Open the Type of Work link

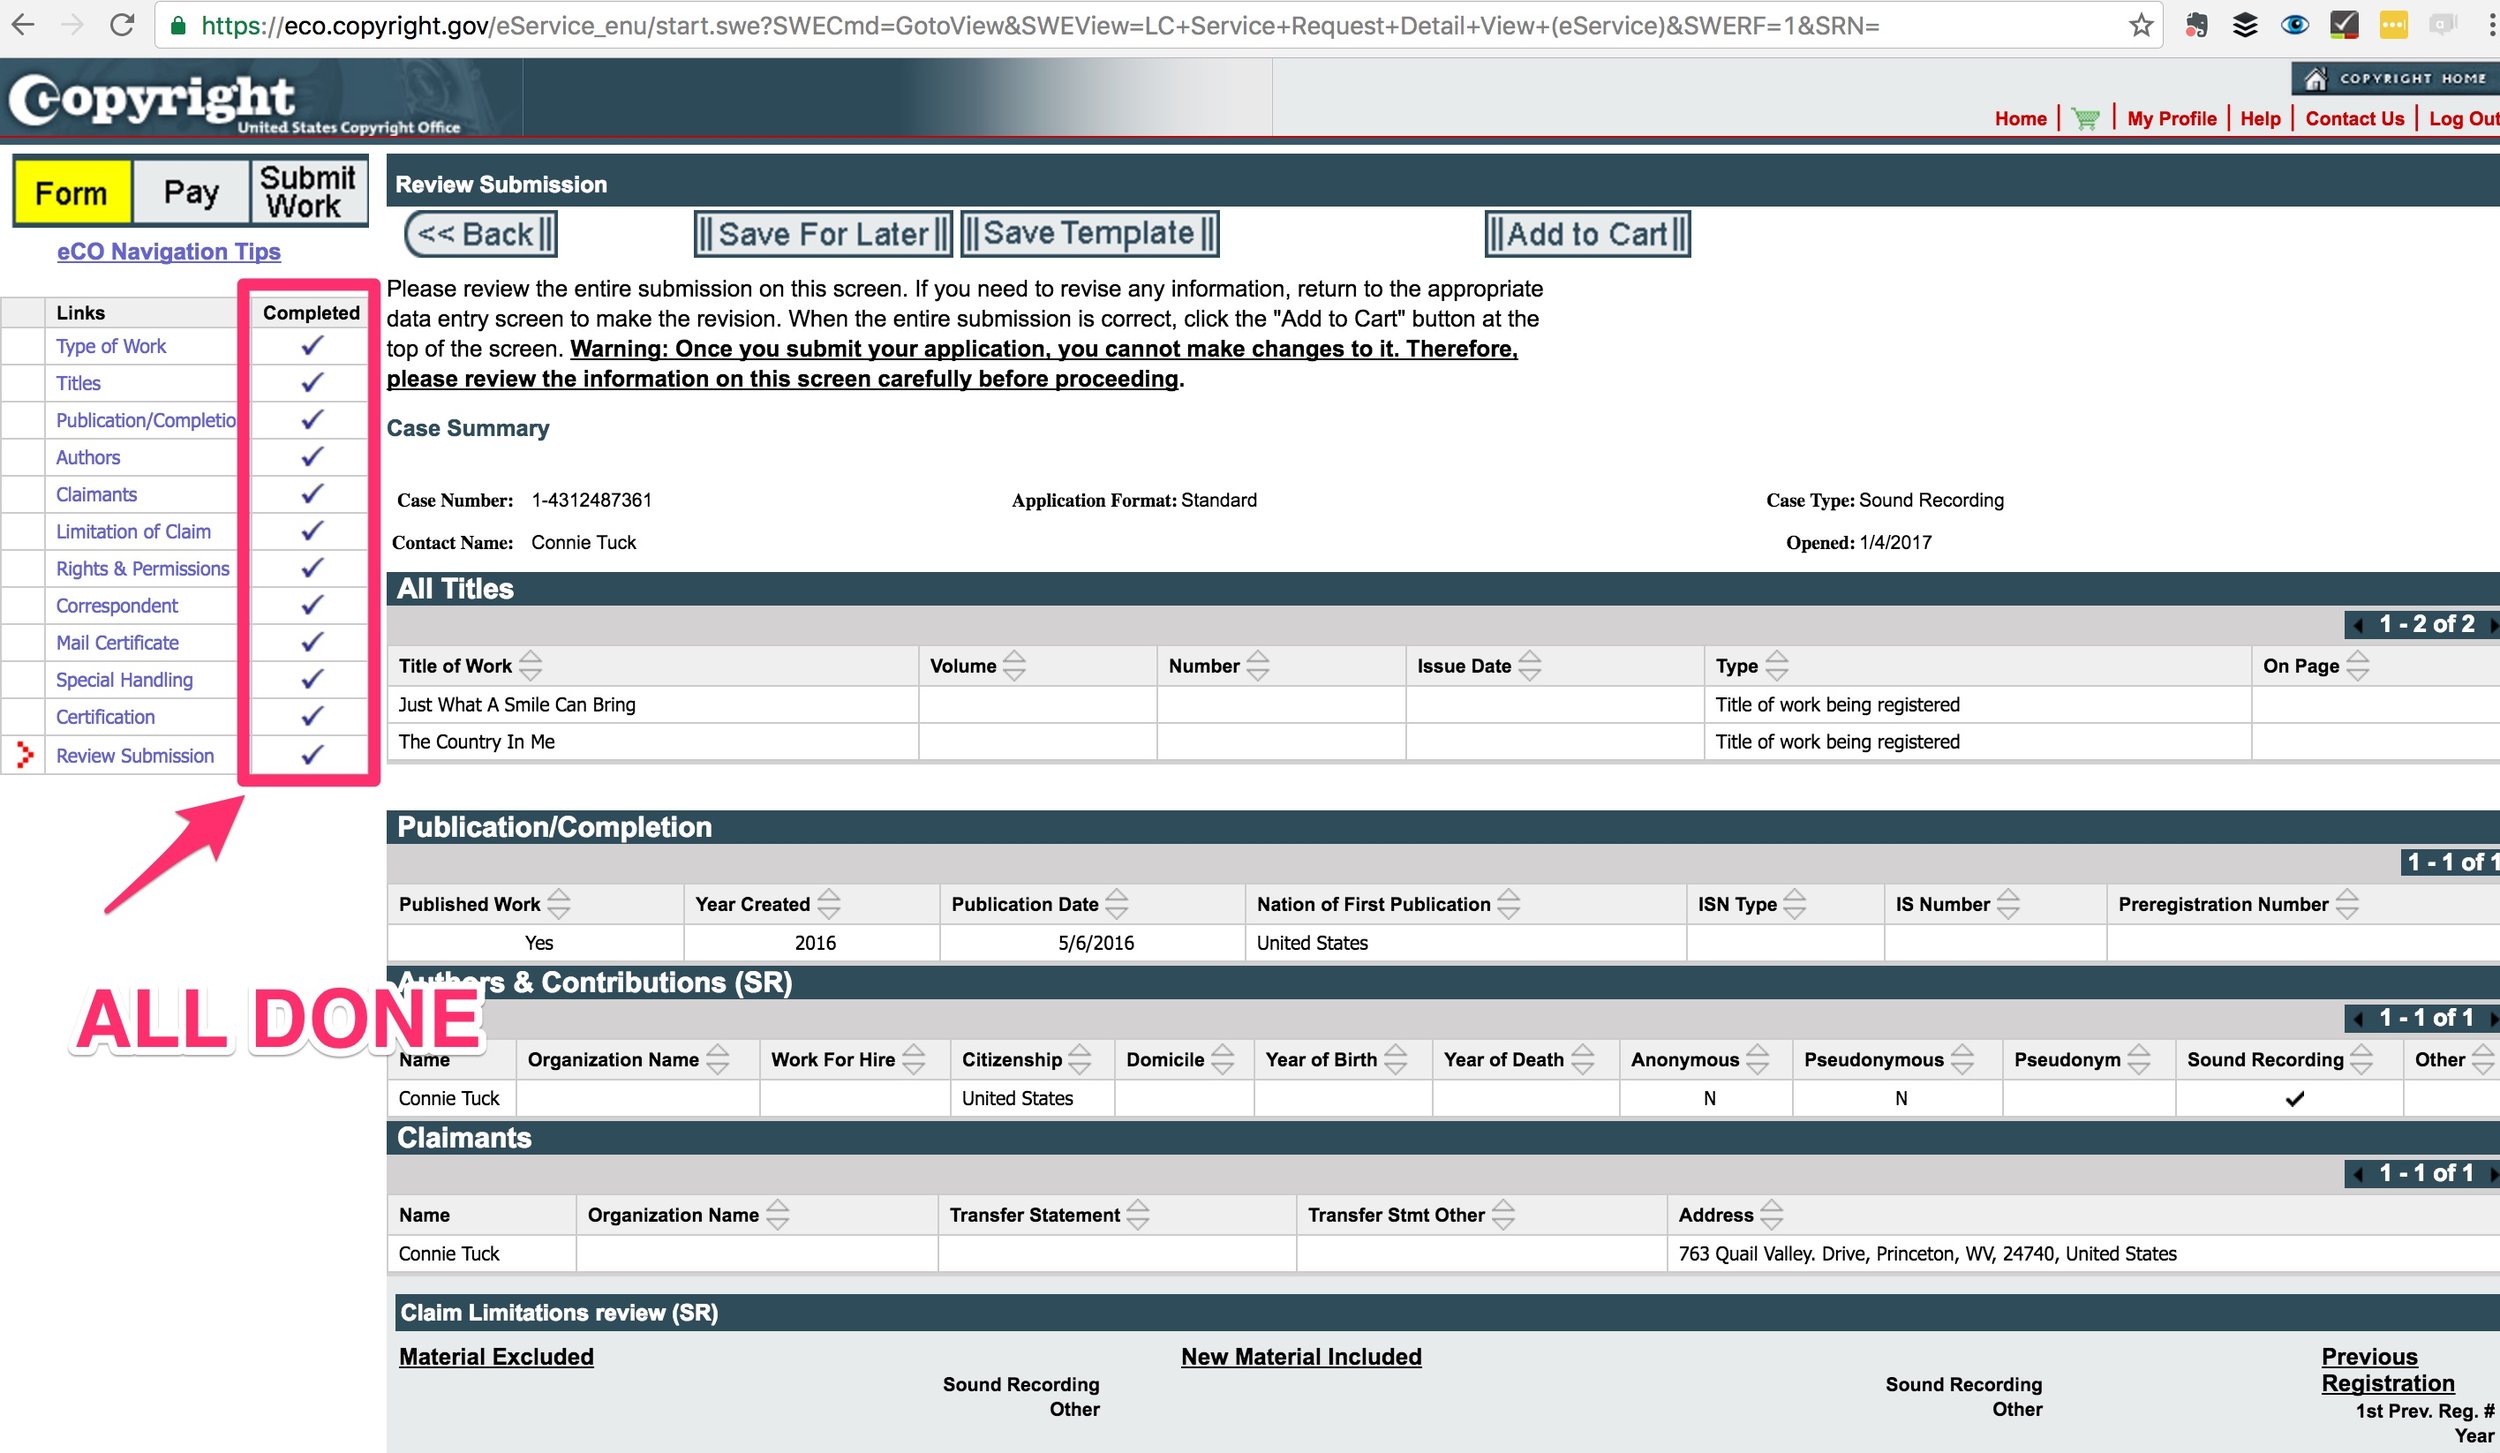click(111, 346)
